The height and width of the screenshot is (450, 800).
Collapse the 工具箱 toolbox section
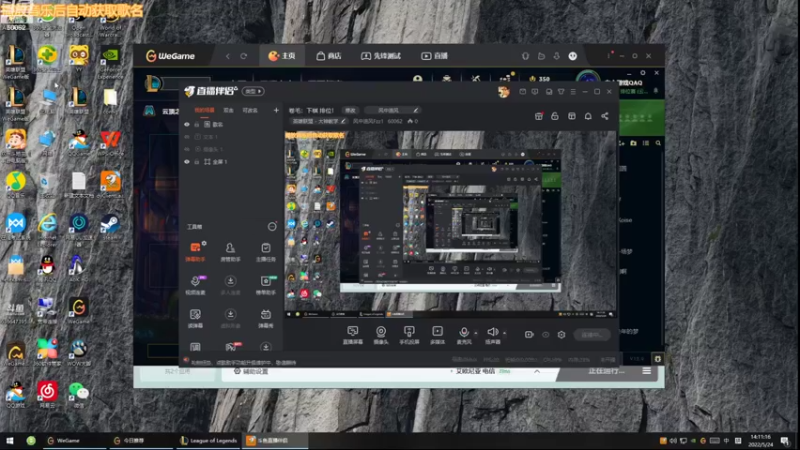pyautogui.click(x=272, y=227)
